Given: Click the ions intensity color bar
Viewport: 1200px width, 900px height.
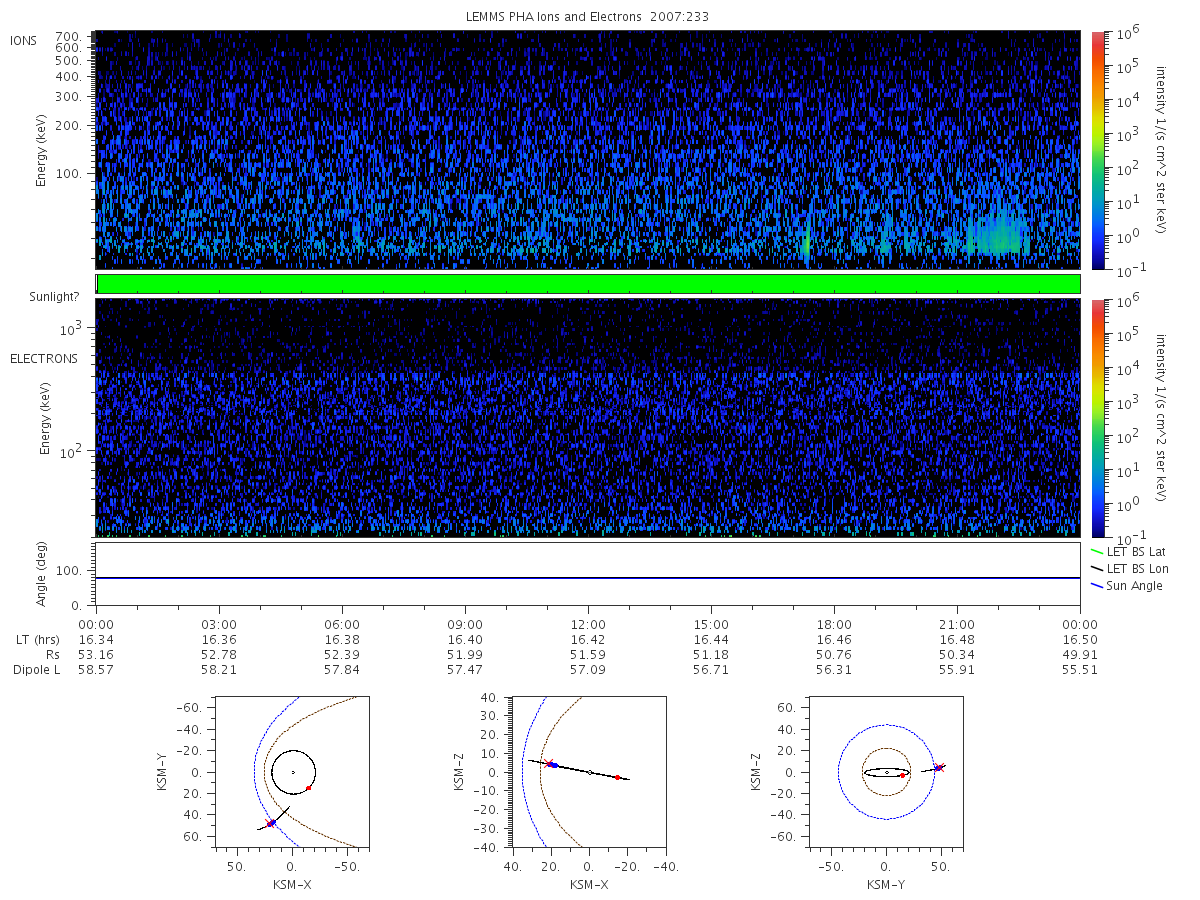Looking at the screenshot, I should click(1097, 149).
